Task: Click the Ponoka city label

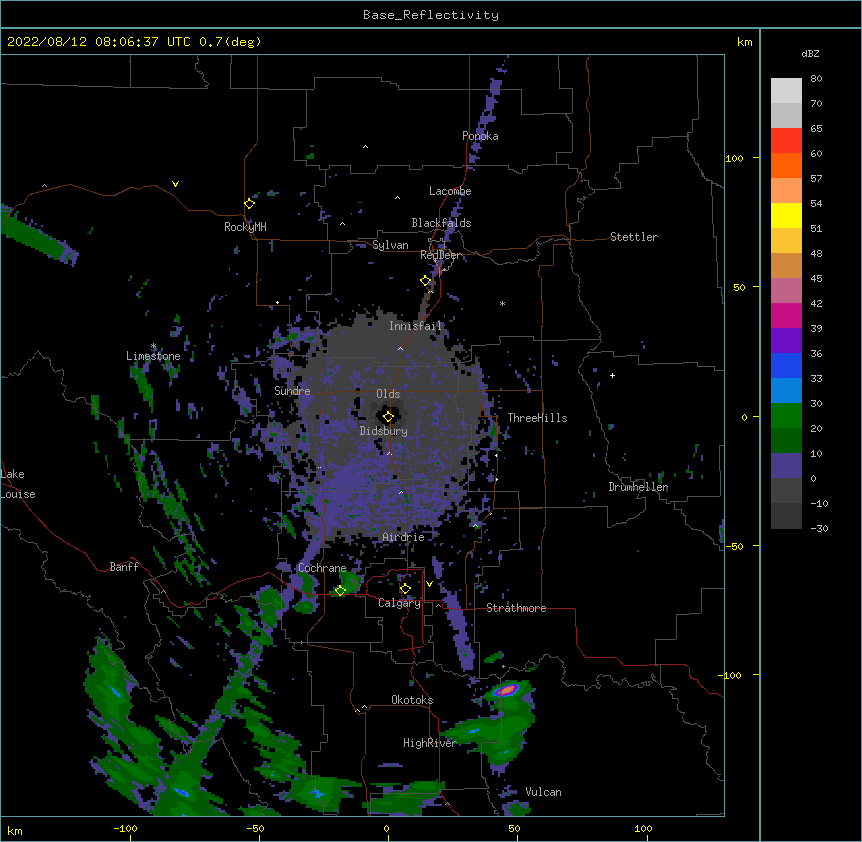Action: pyautogui.click(x=480, y=136)
